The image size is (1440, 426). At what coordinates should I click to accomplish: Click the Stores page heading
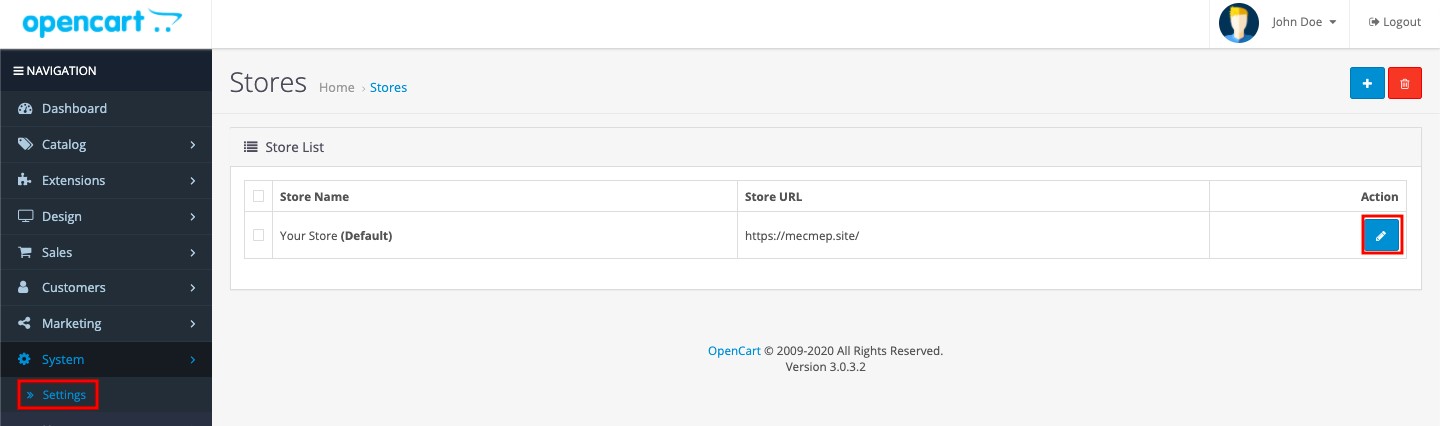(x=268, y=82)
